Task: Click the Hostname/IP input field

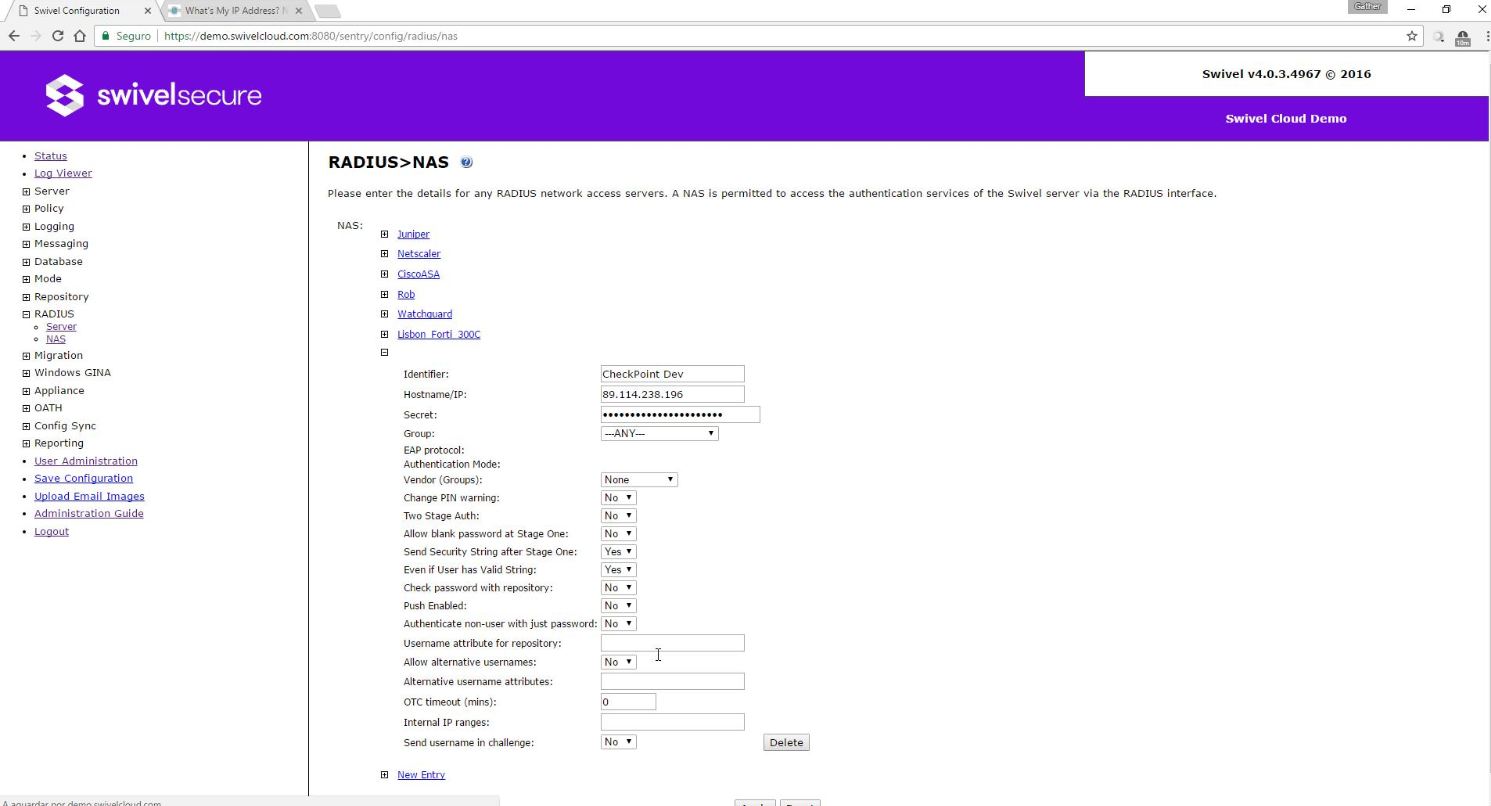Action: tap(672, 394)
